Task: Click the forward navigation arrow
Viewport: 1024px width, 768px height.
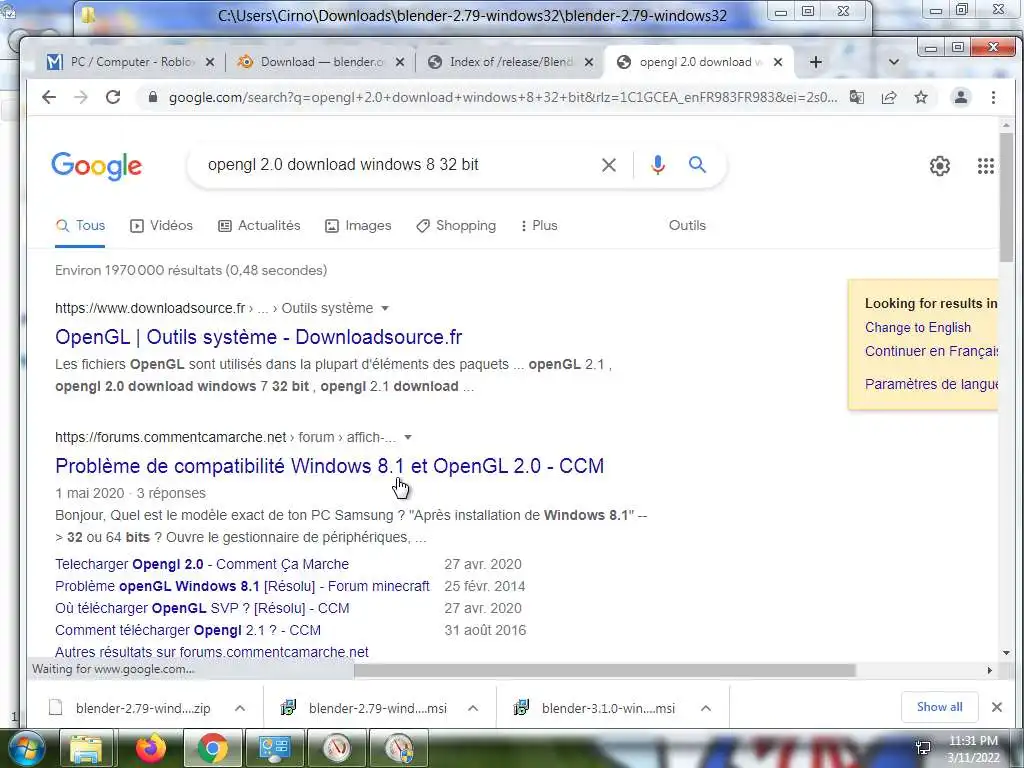Action: click(x=80, y=97)
